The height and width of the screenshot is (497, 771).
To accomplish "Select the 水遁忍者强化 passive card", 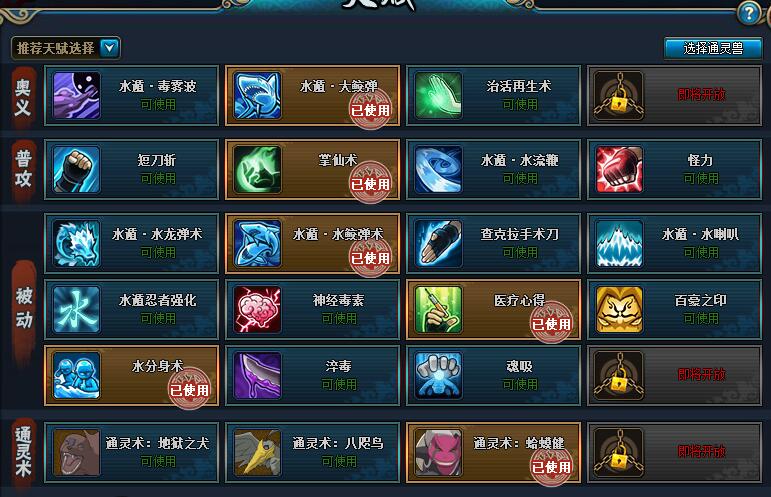I will click(131, 310).
